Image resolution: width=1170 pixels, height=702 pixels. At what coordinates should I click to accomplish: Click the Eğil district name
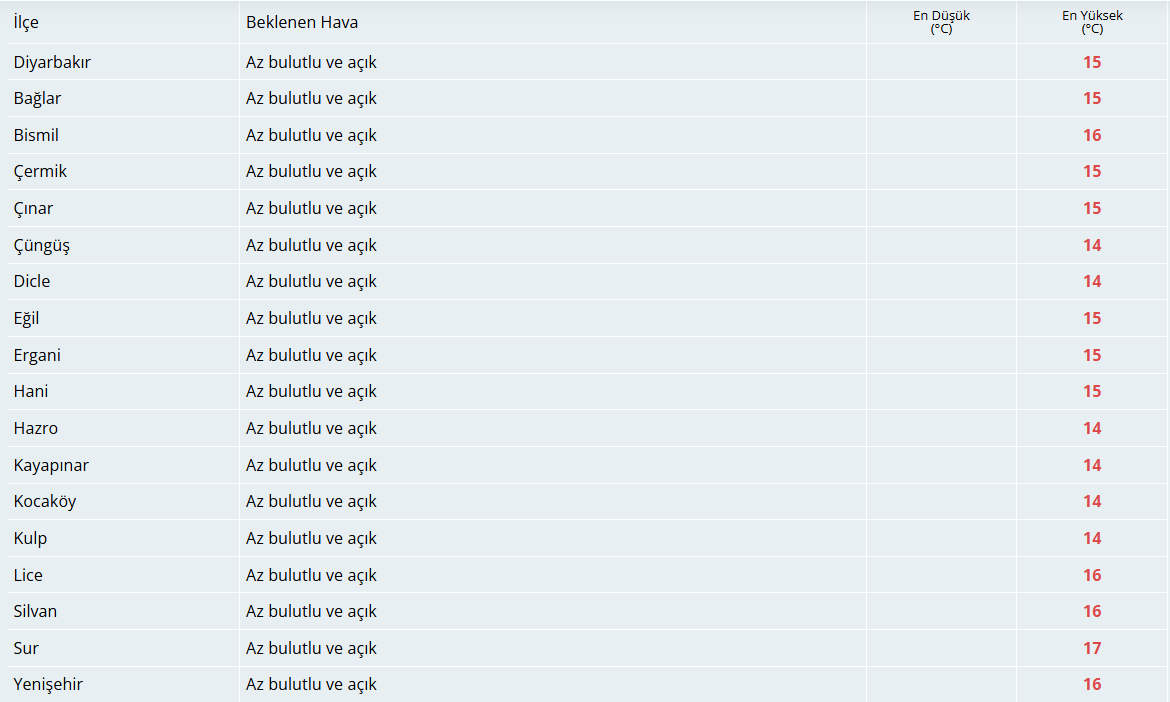coord(26,319)
